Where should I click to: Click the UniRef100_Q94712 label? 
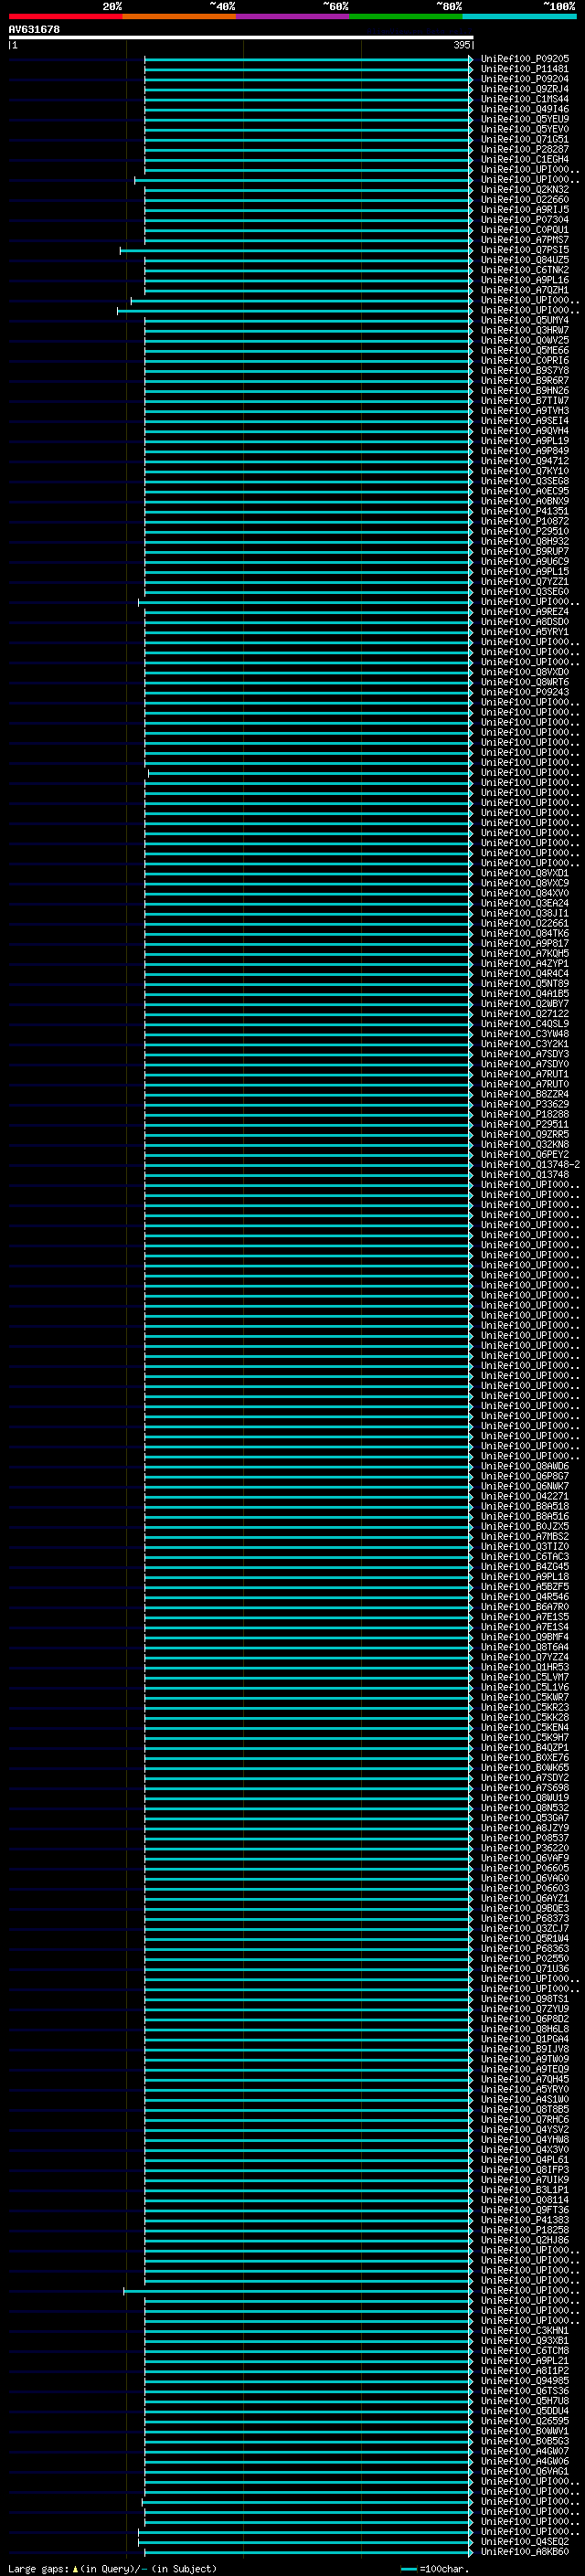[524, 461]
